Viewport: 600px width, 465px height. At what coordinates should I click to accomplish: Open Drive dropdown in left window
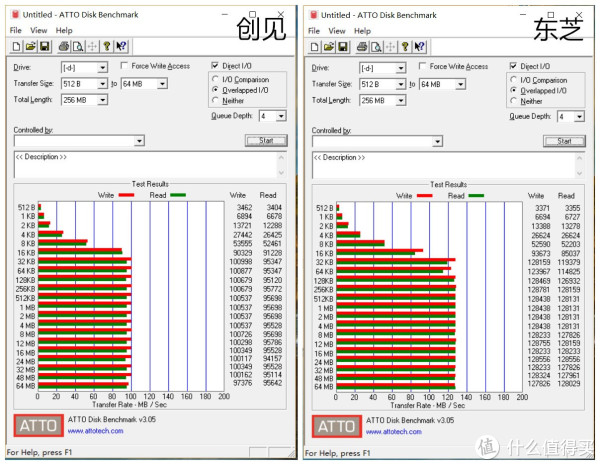(102, 68)
